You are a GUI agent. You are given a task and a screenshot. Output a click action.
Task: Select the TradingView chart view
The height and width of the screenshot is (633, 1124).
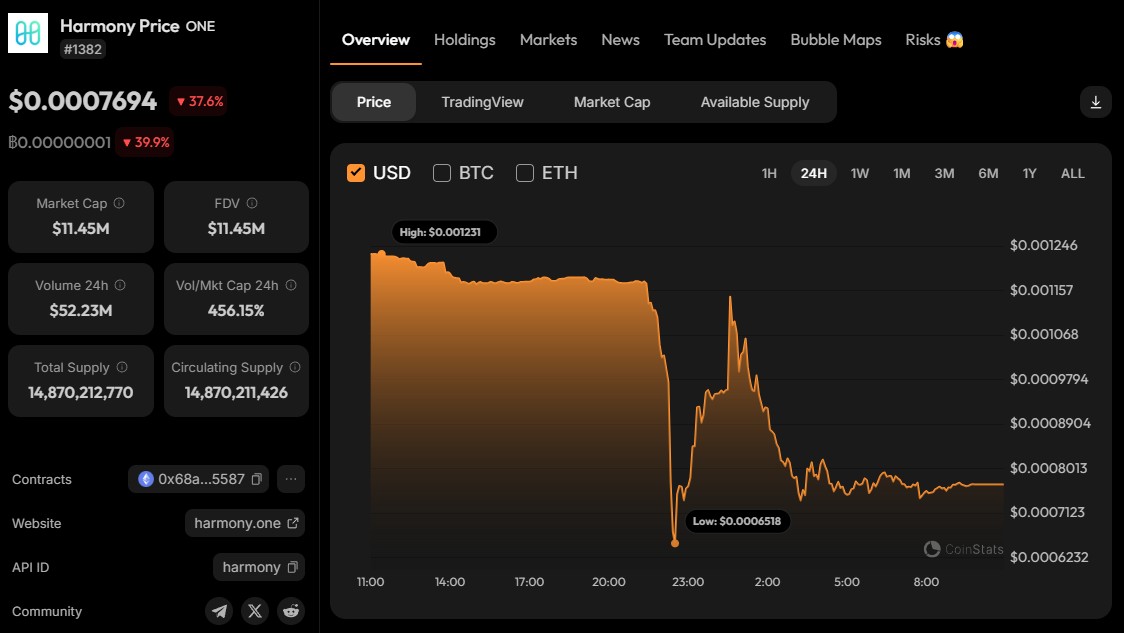[482, 103]
